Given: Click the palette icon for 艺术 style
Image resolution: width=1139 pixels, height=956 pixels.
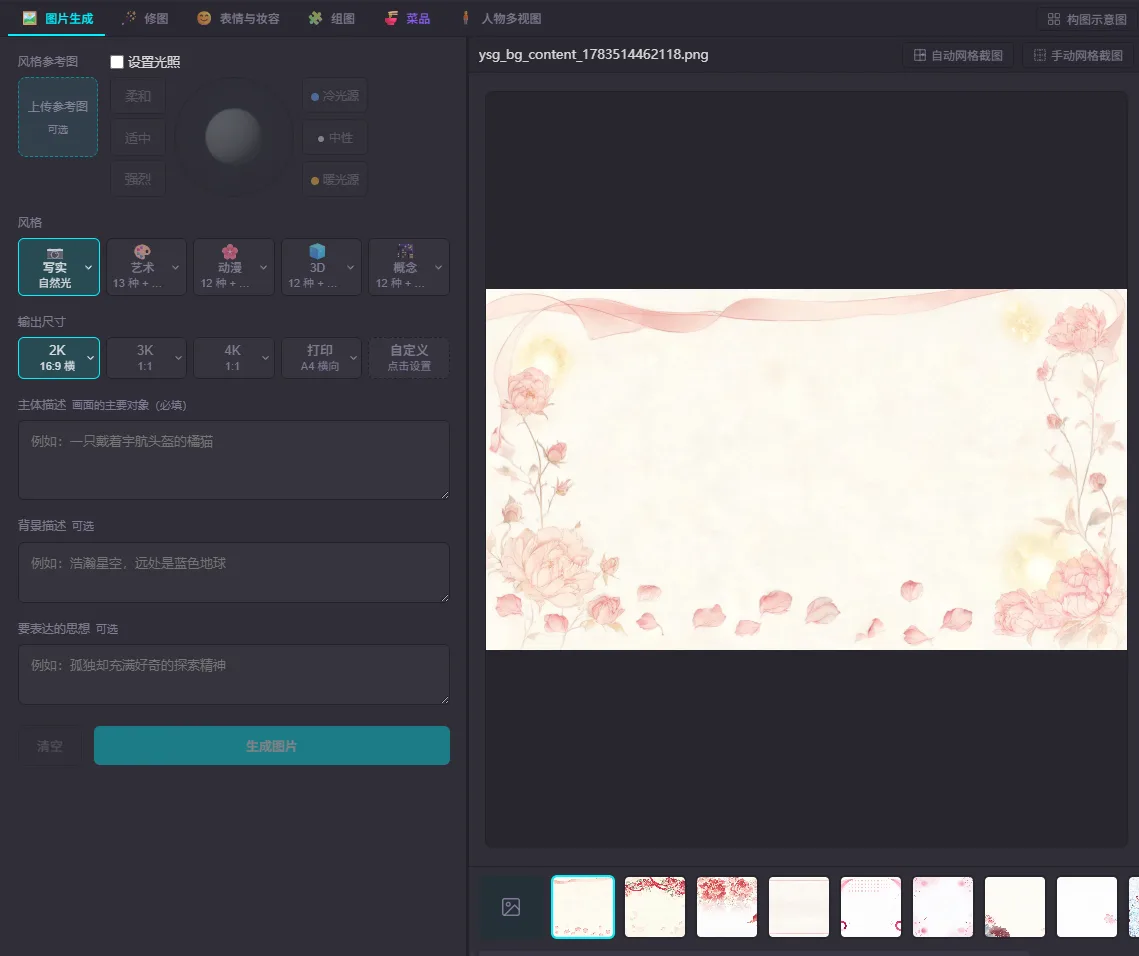Looking at the screenshot, I should click(142, 252).
